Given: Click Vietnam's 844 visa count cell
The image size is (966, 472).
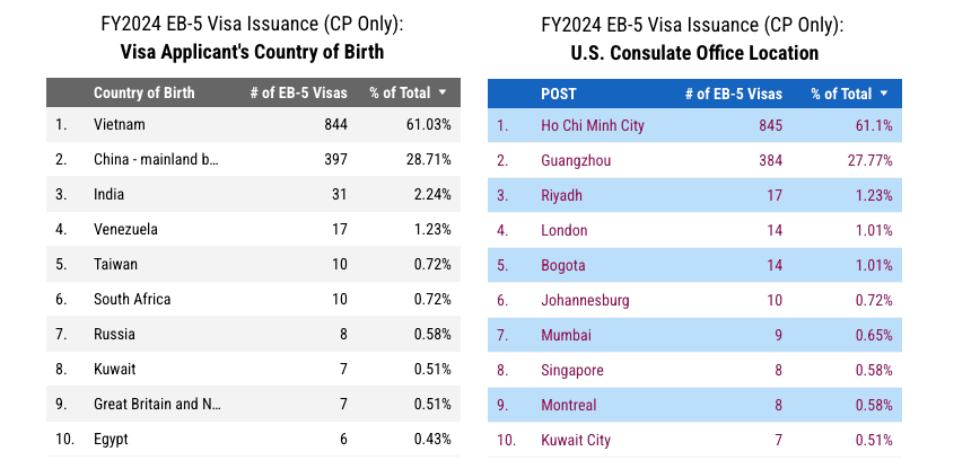Looking at the screenshot, I should click(334, 125).
